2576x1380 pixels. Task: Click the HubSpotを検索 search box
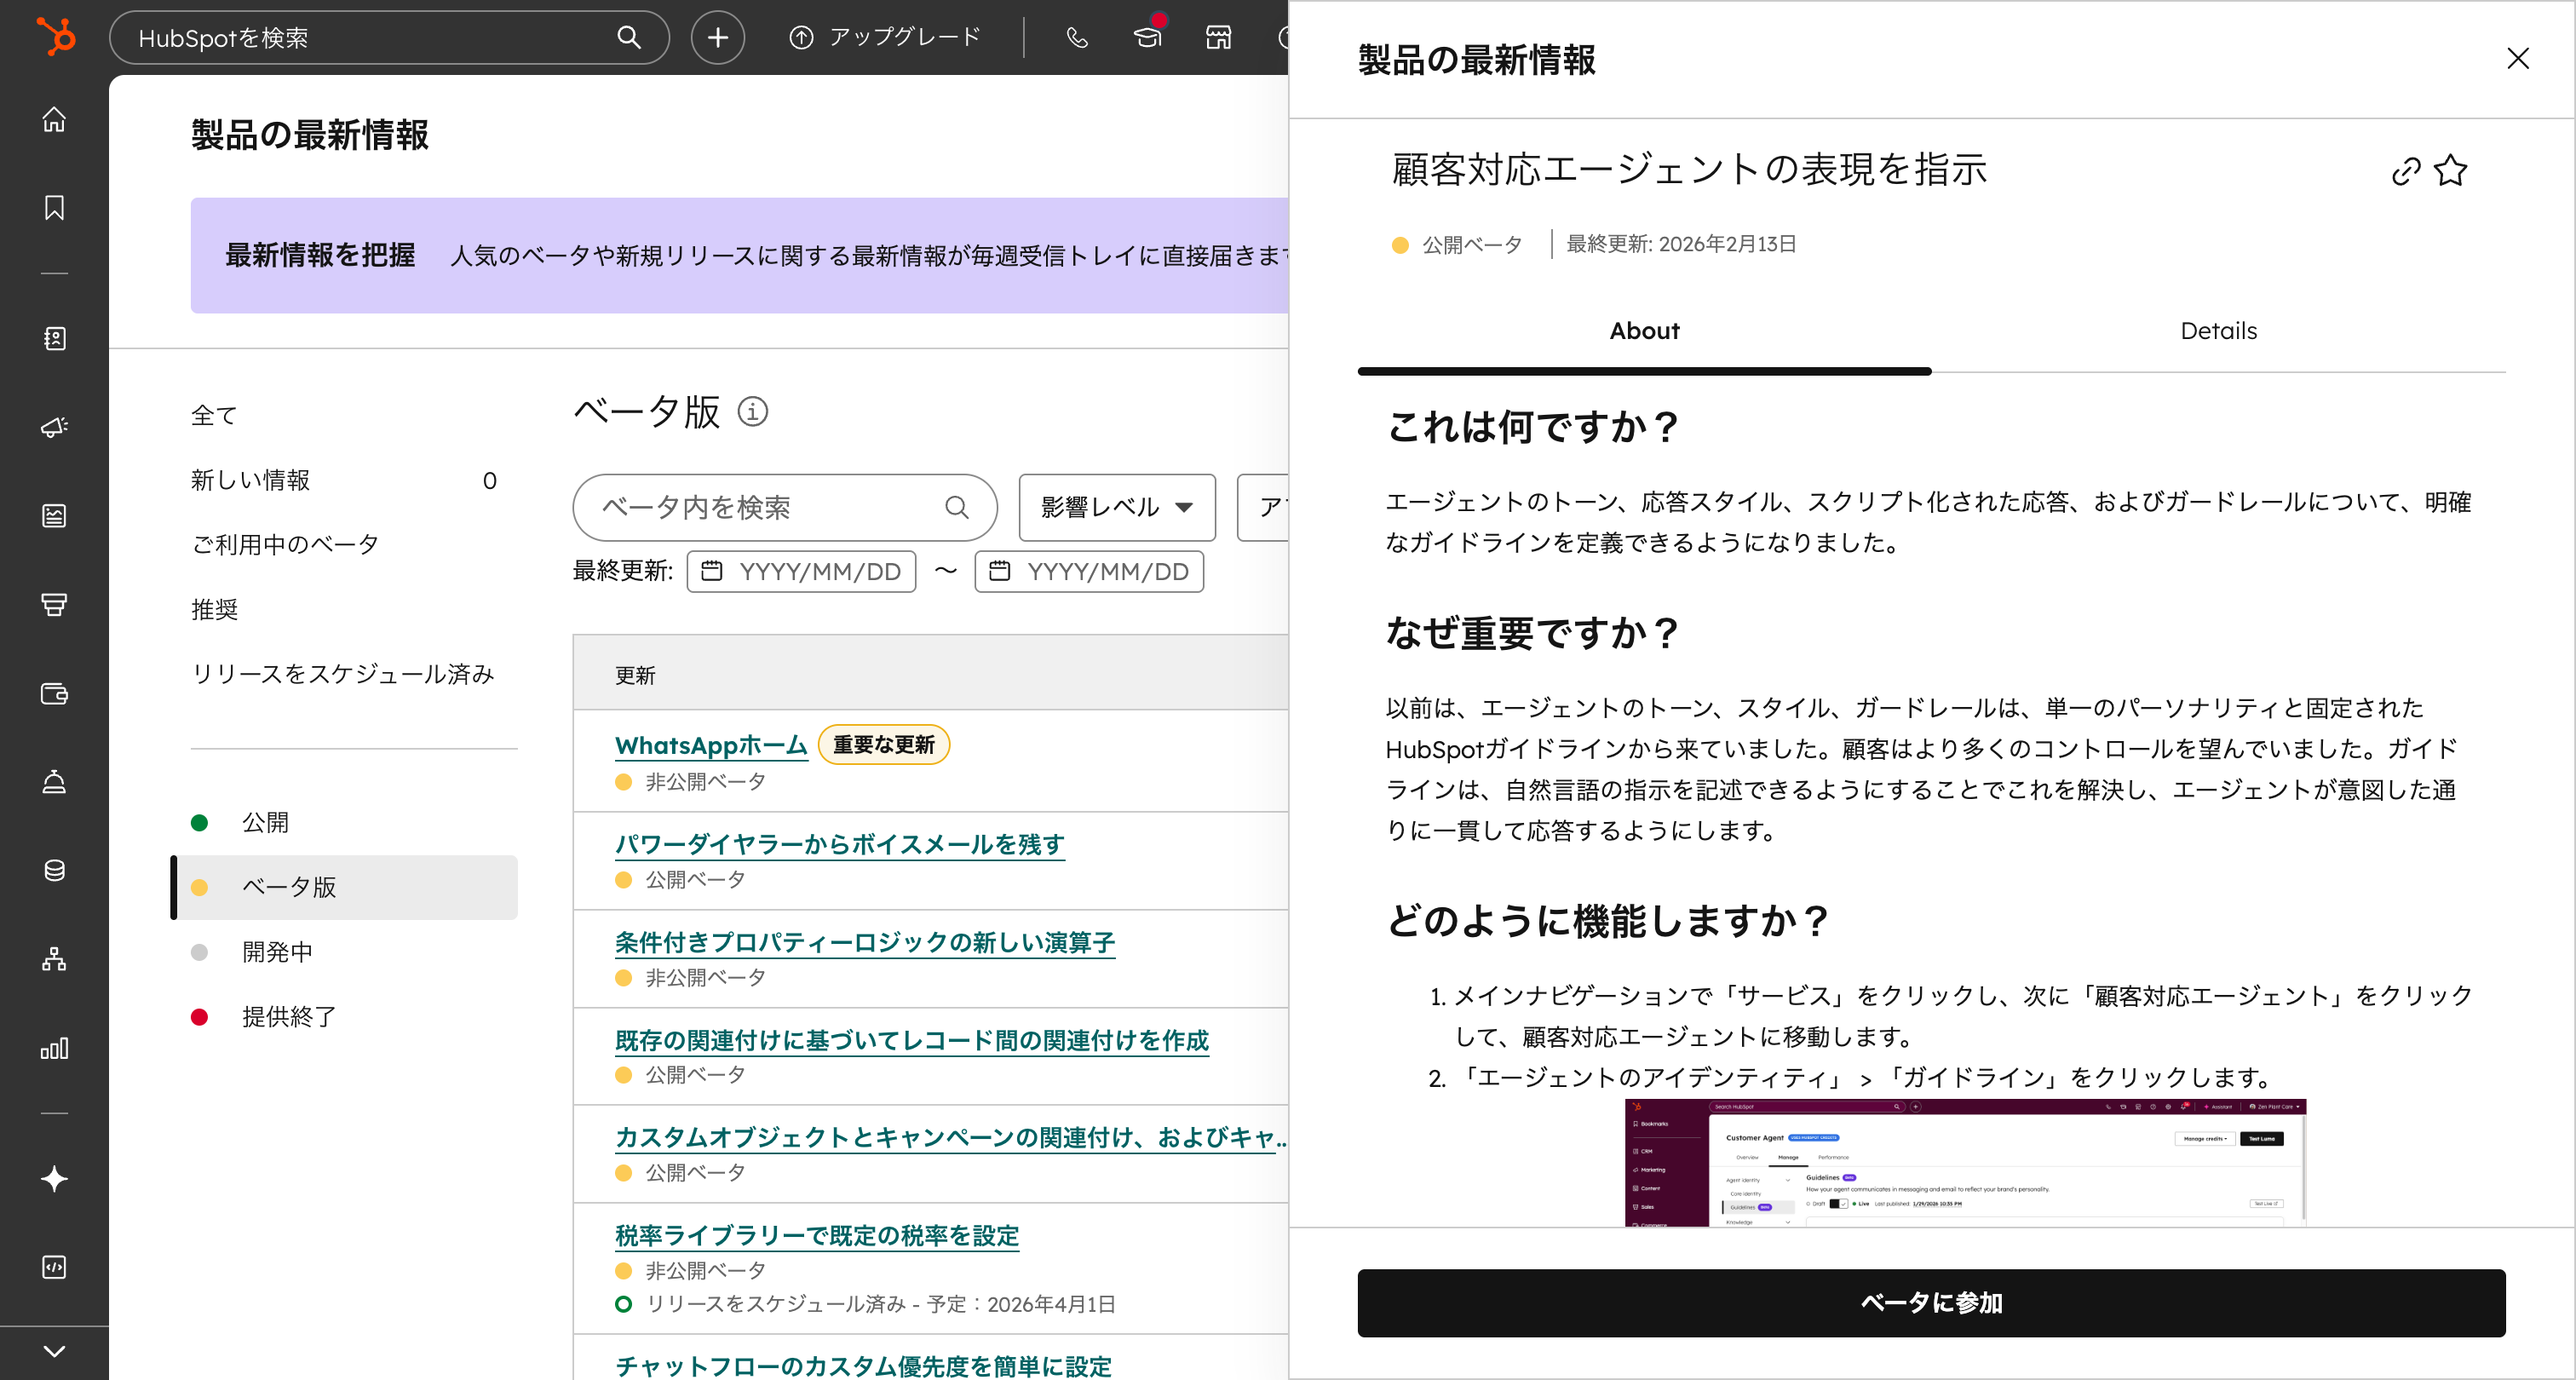[x=389, y=37]
